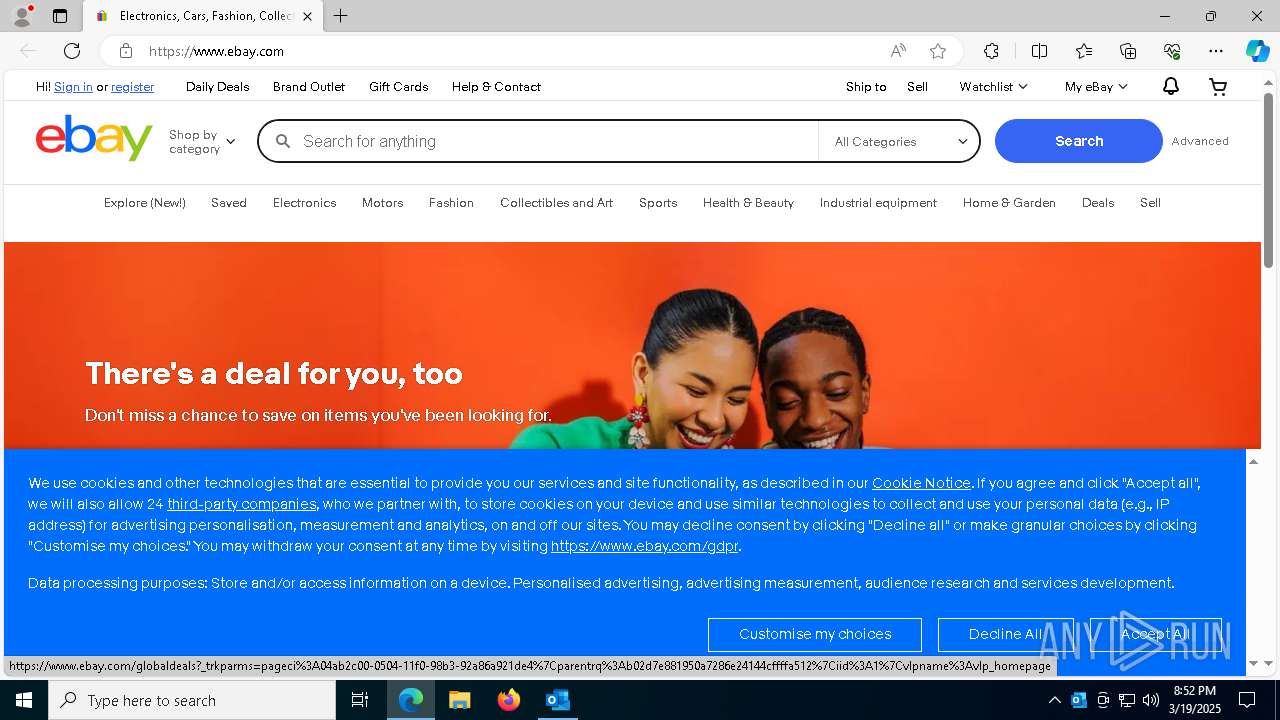
Task: Open the All Categories dropdown
Action: tap(900, 142)
